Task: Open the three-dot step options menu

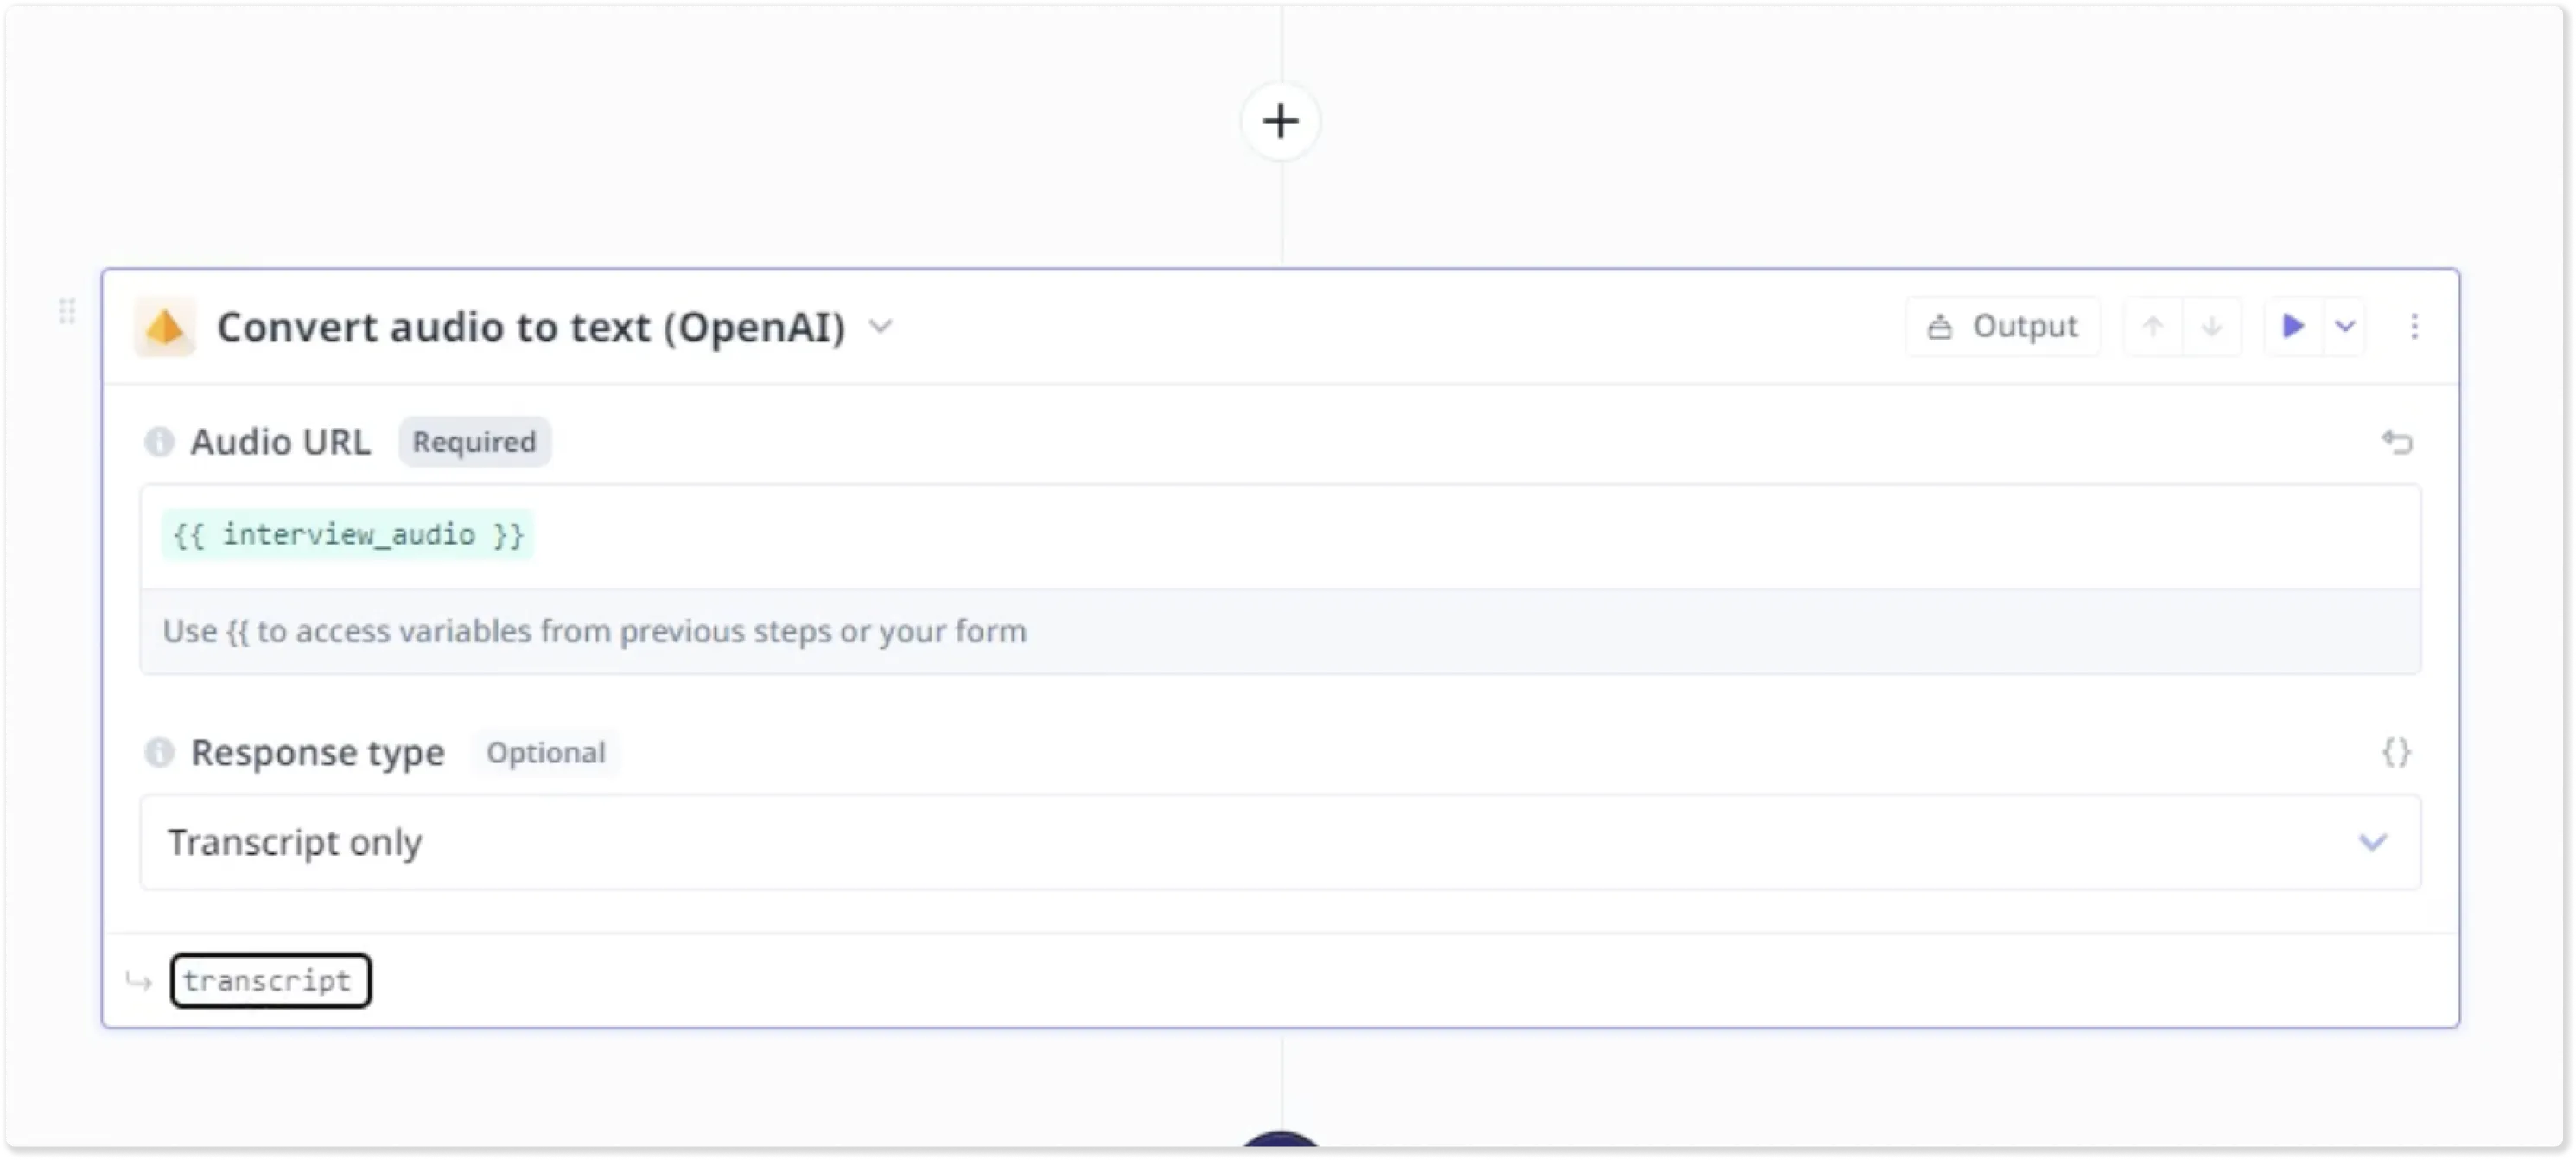Action: (2414, 327)
